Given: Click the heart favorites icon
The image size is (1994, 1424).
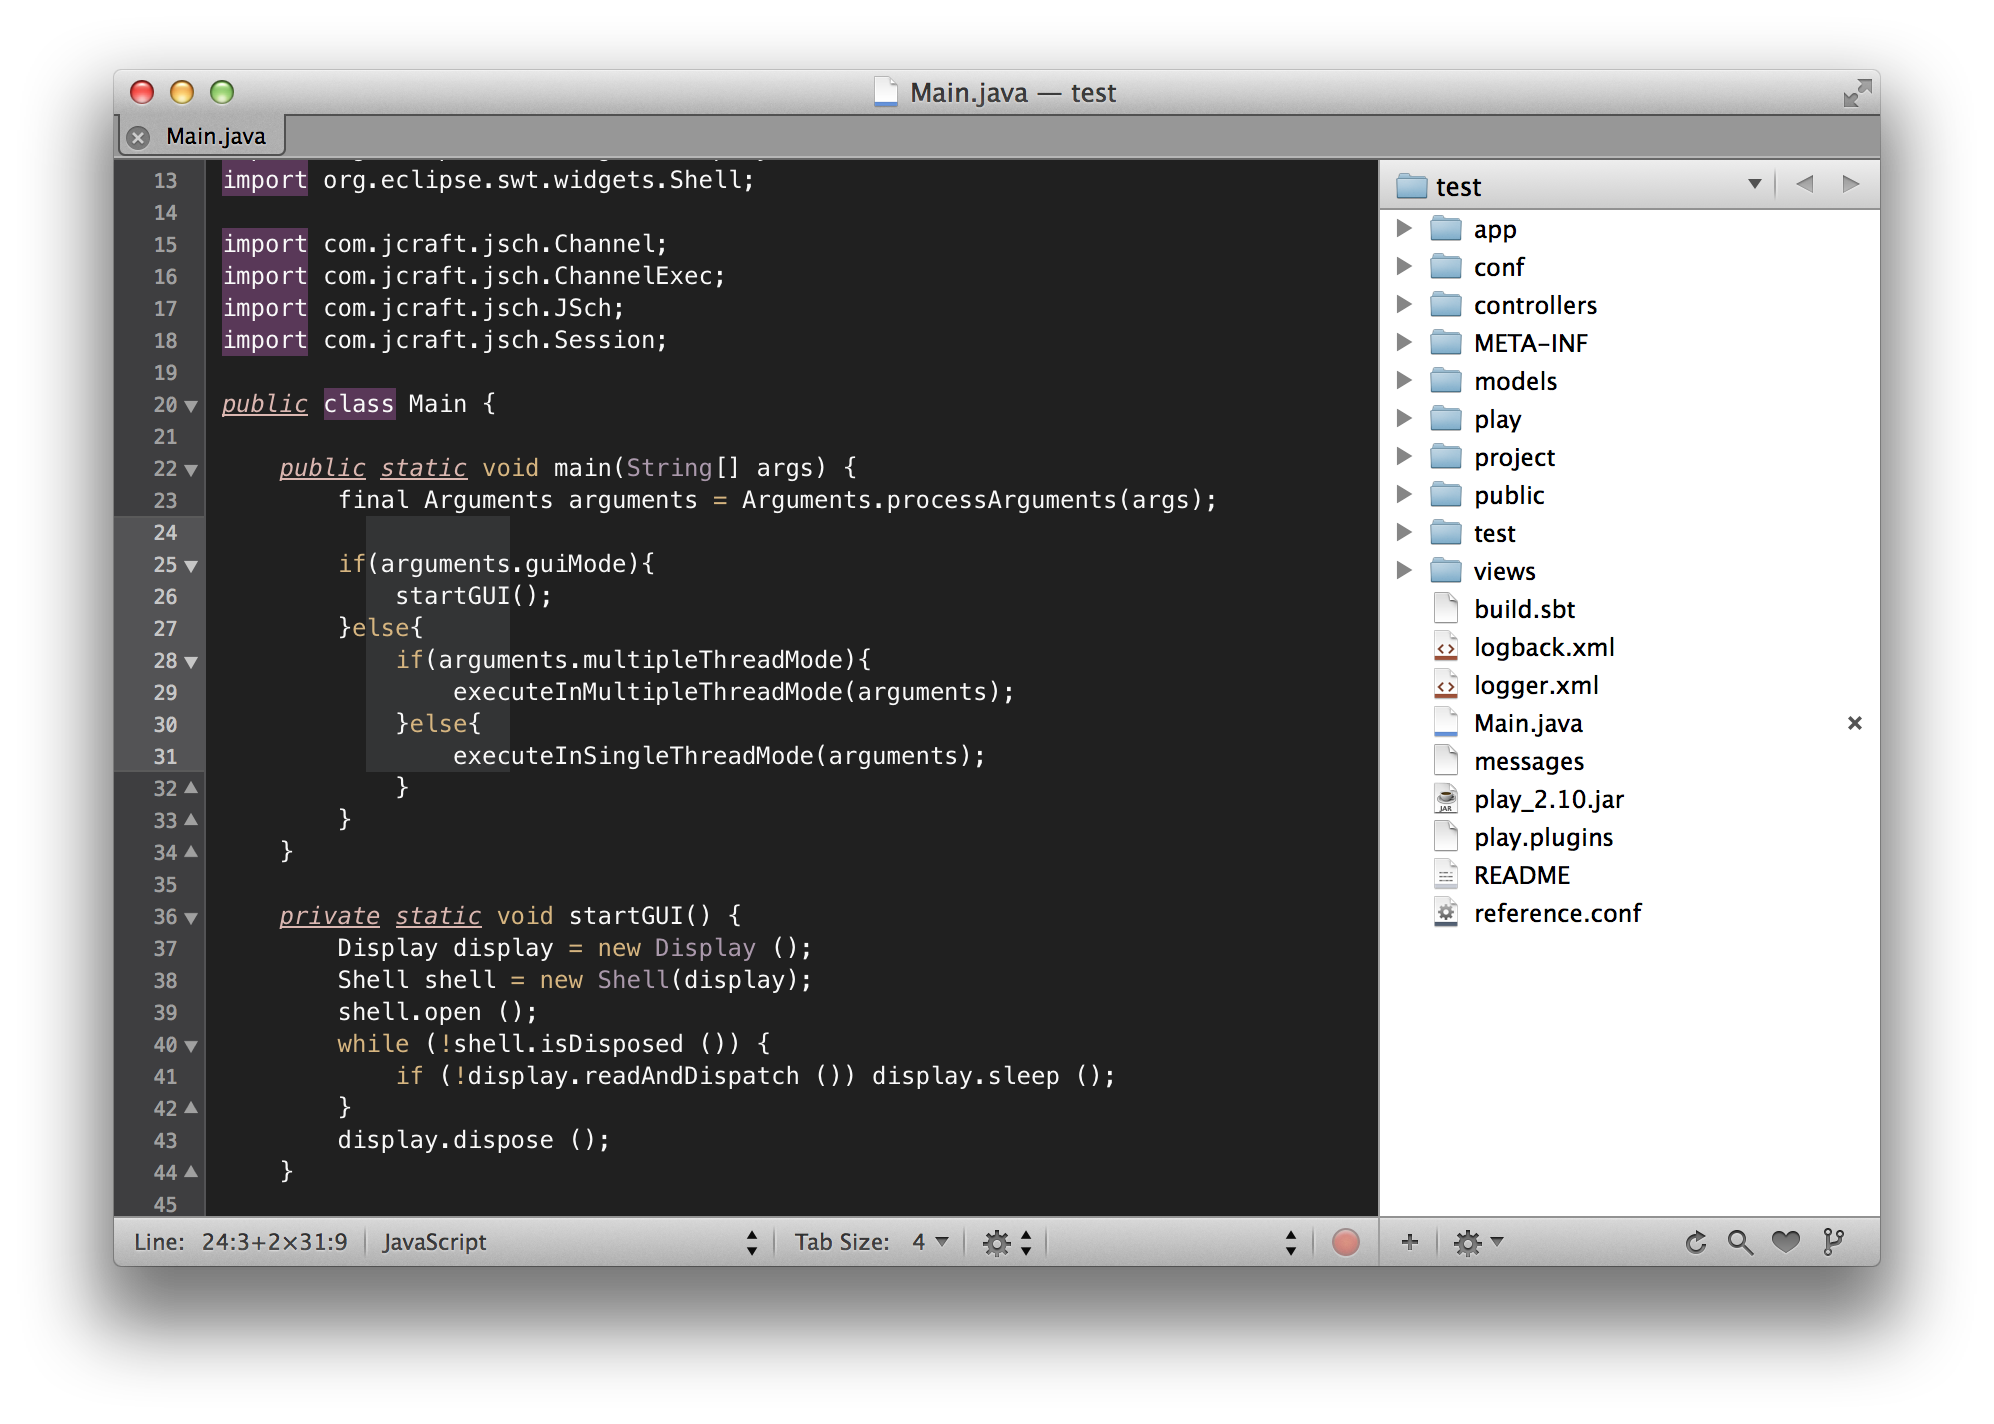Looking at the screenshot, I should (x=1785, y=1242).
